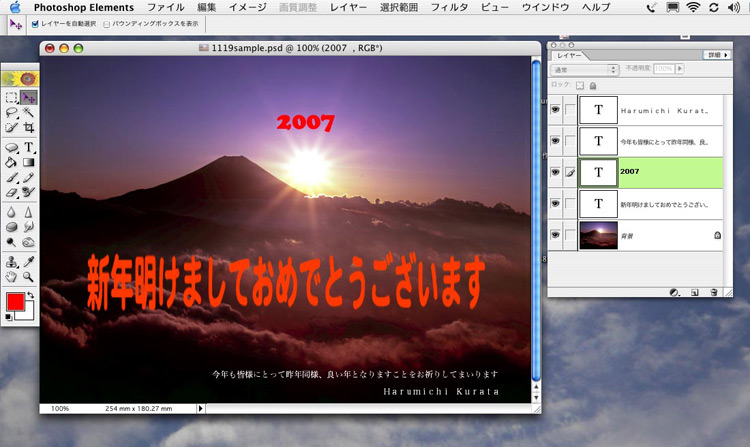Image resolution: width=750 pixels, height=447 pixels.
Task: Select the Type (T) tool in toolbox
Action: [x=29, y=147]
